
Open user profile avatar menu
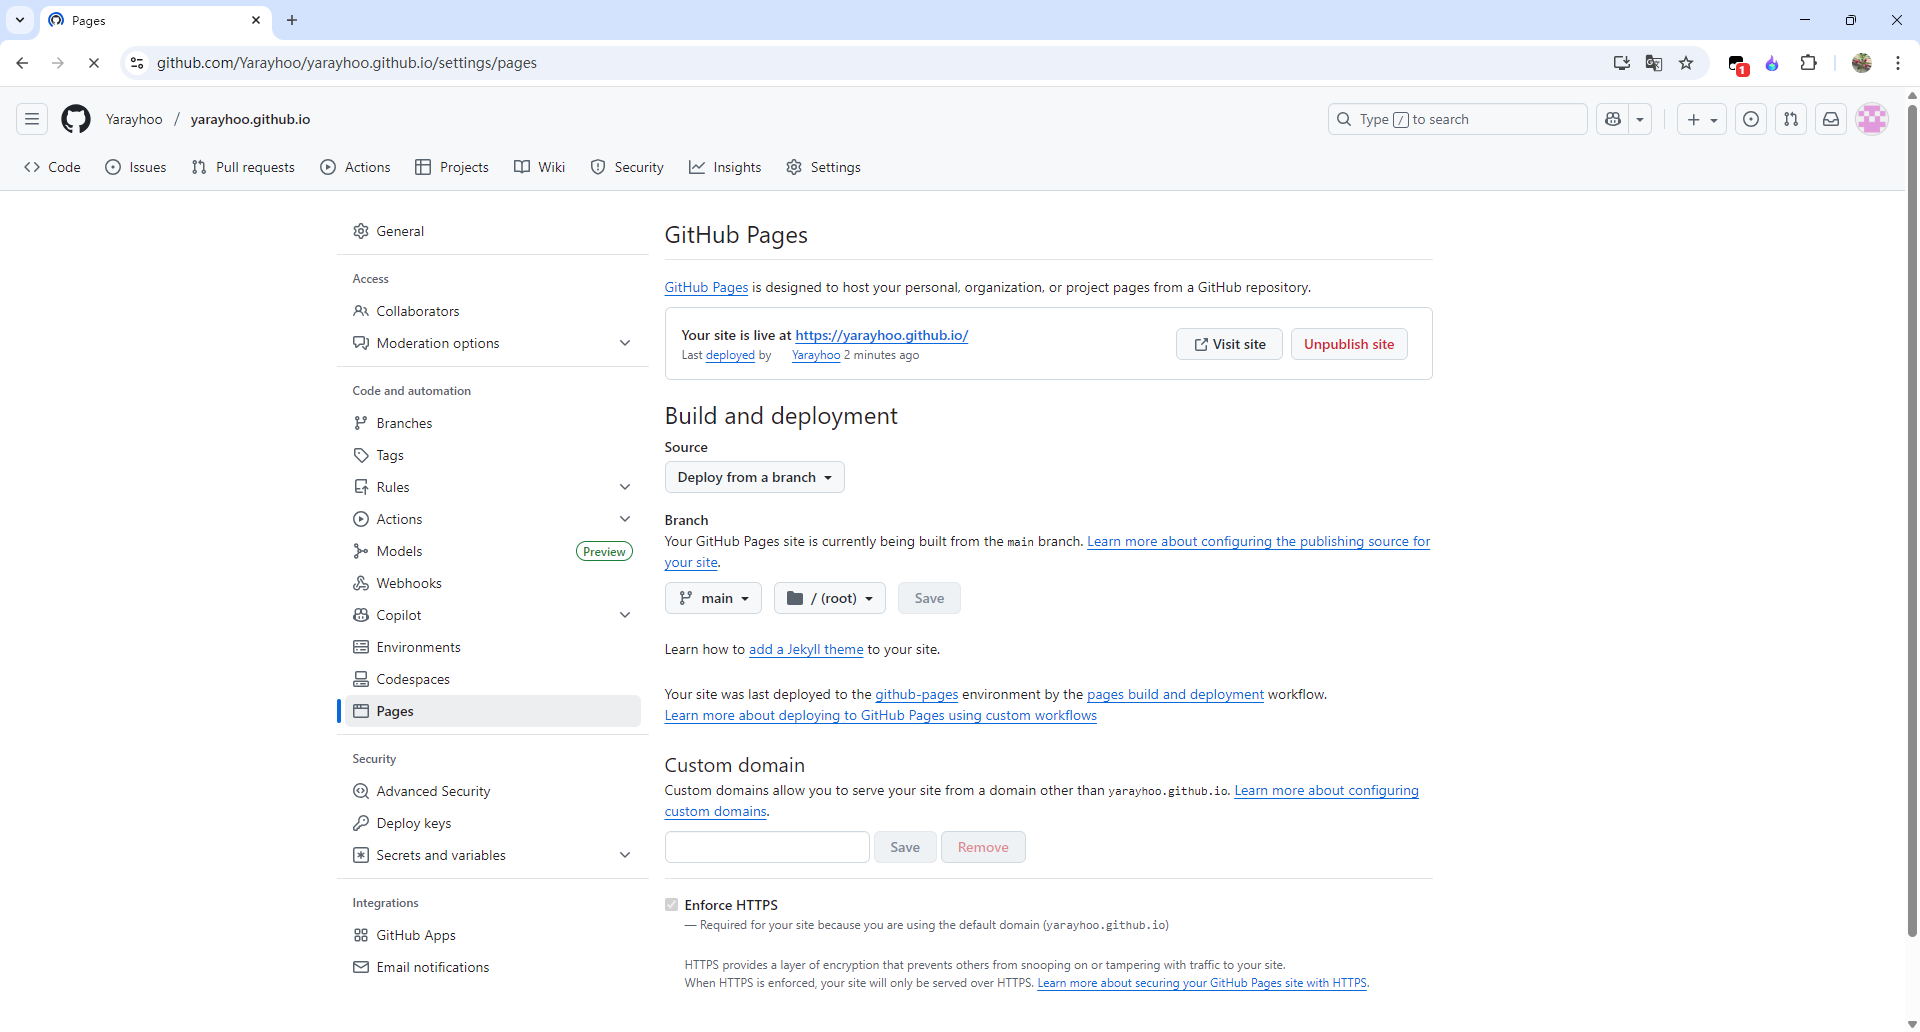click(x=1872, y=119)
